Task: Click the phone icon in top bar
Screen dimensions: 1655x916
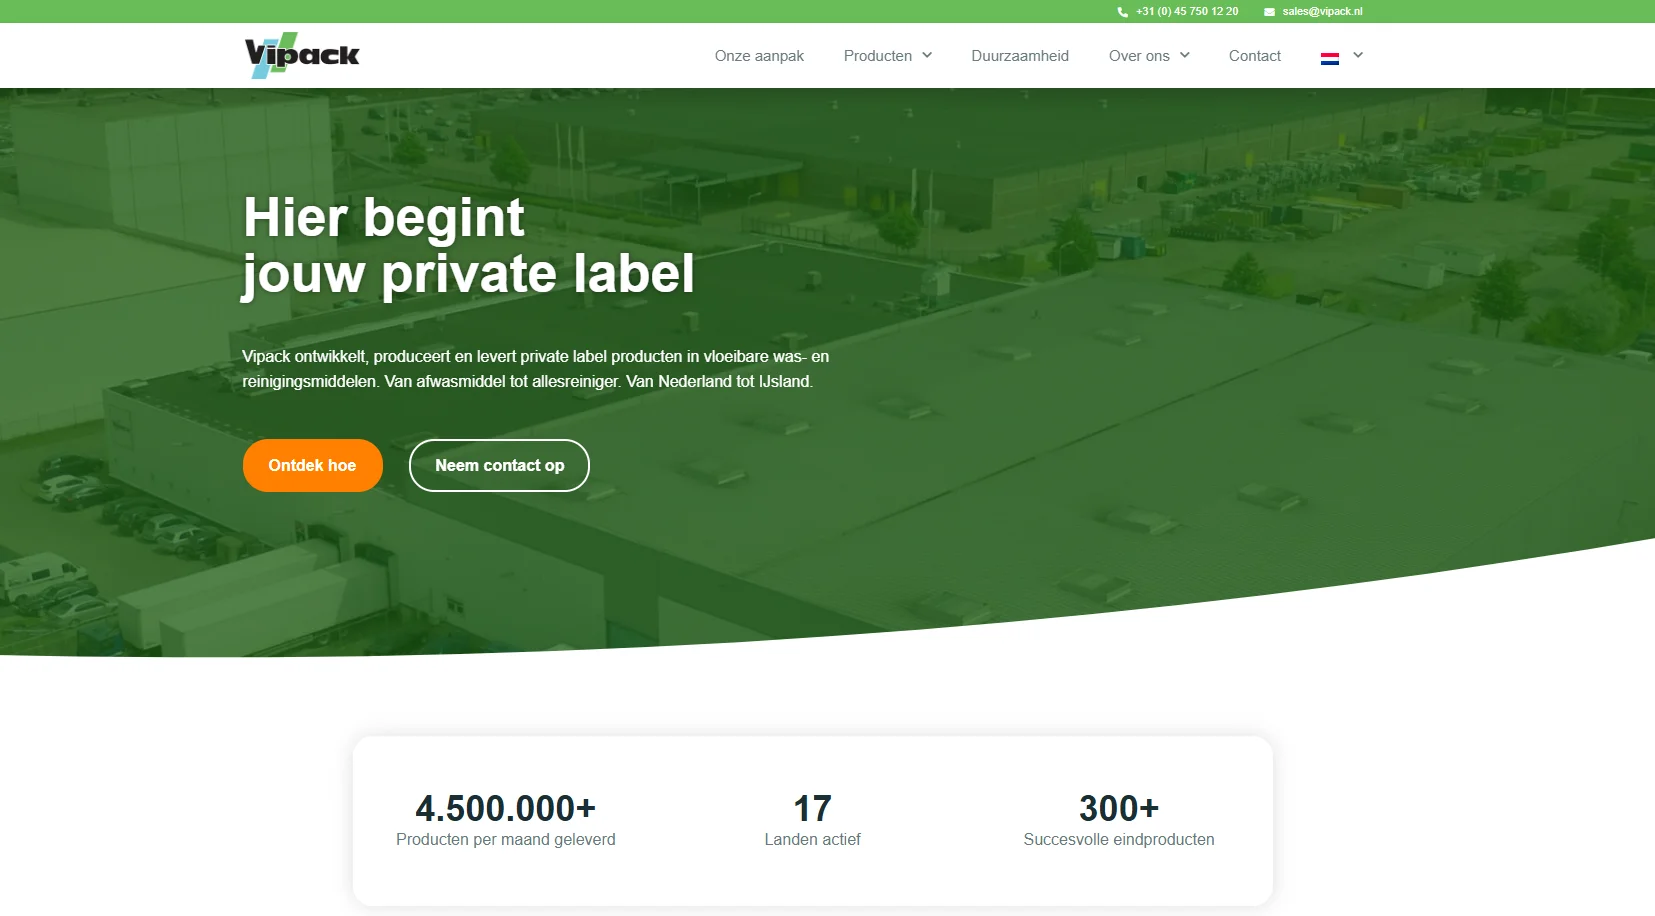Action: pyautogui.click(x=1122, y=12)
